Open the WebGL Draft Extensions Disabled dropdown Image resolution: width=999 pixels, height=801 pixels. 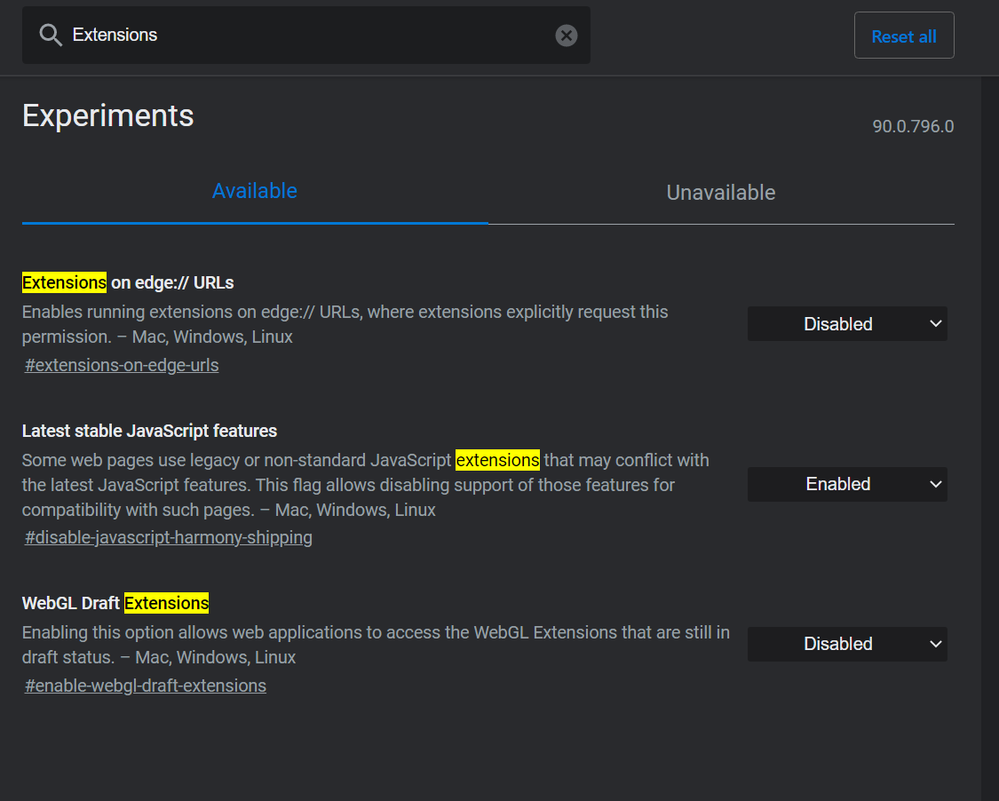pyautogui.click(x=847, y=644)
